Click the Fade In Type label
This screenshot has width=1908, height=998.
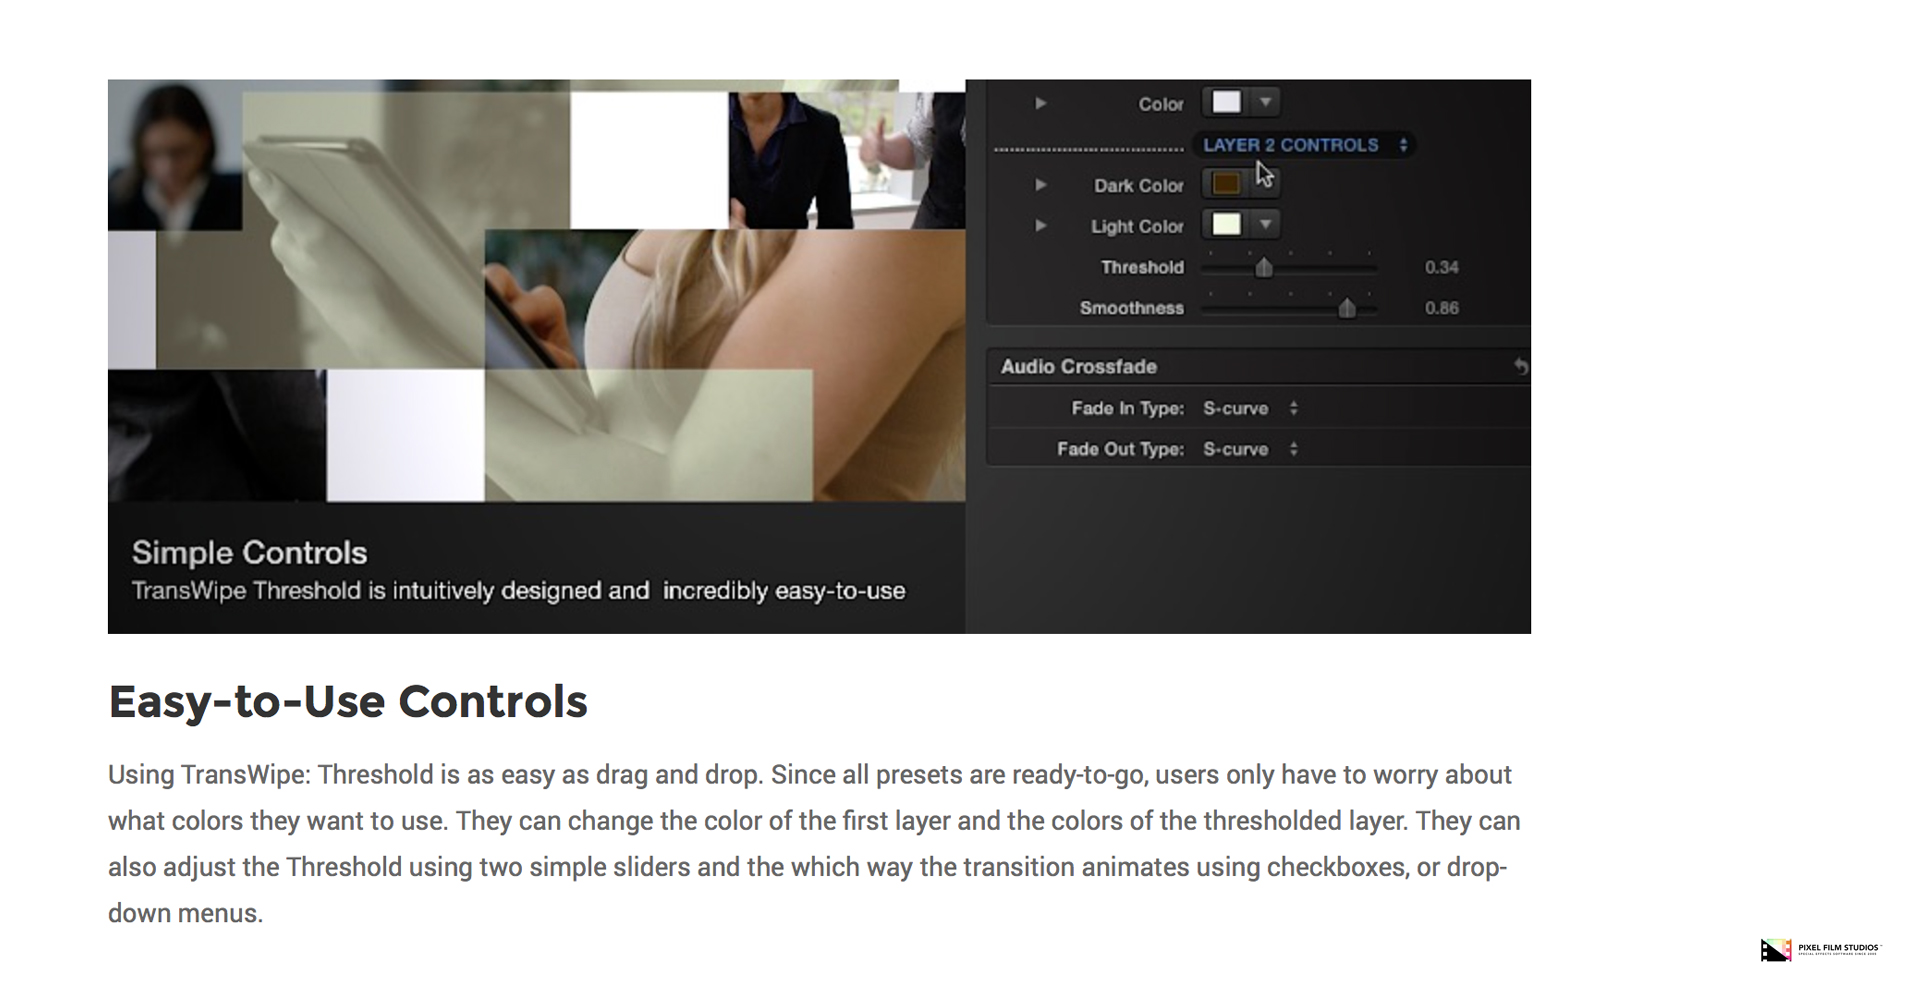(x=1128, y=408)
